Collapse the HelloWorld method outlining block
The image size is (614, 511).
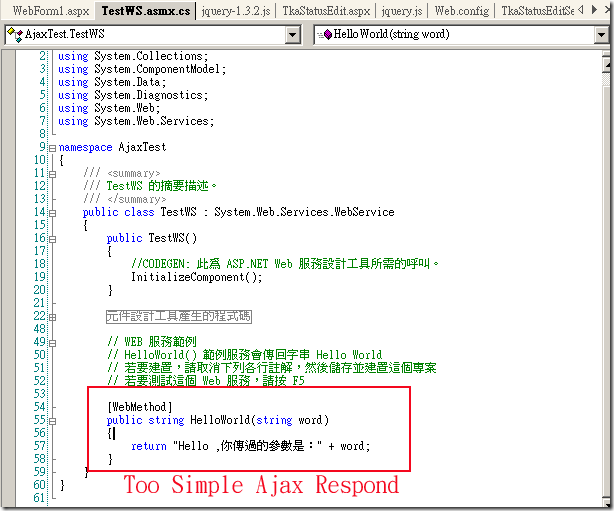pos(52,420)
